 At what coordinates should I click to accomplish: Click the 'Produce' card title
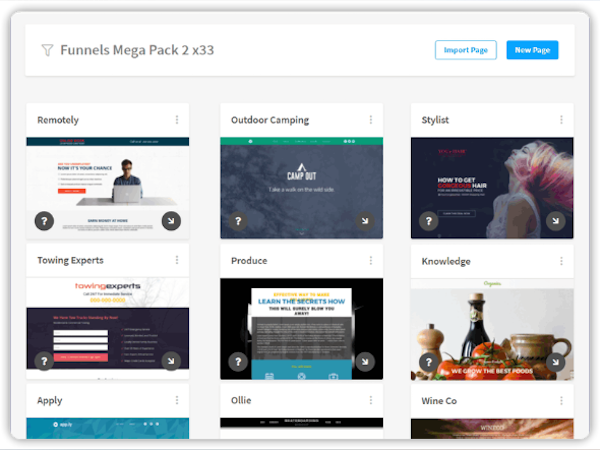(x=249, y=261)
